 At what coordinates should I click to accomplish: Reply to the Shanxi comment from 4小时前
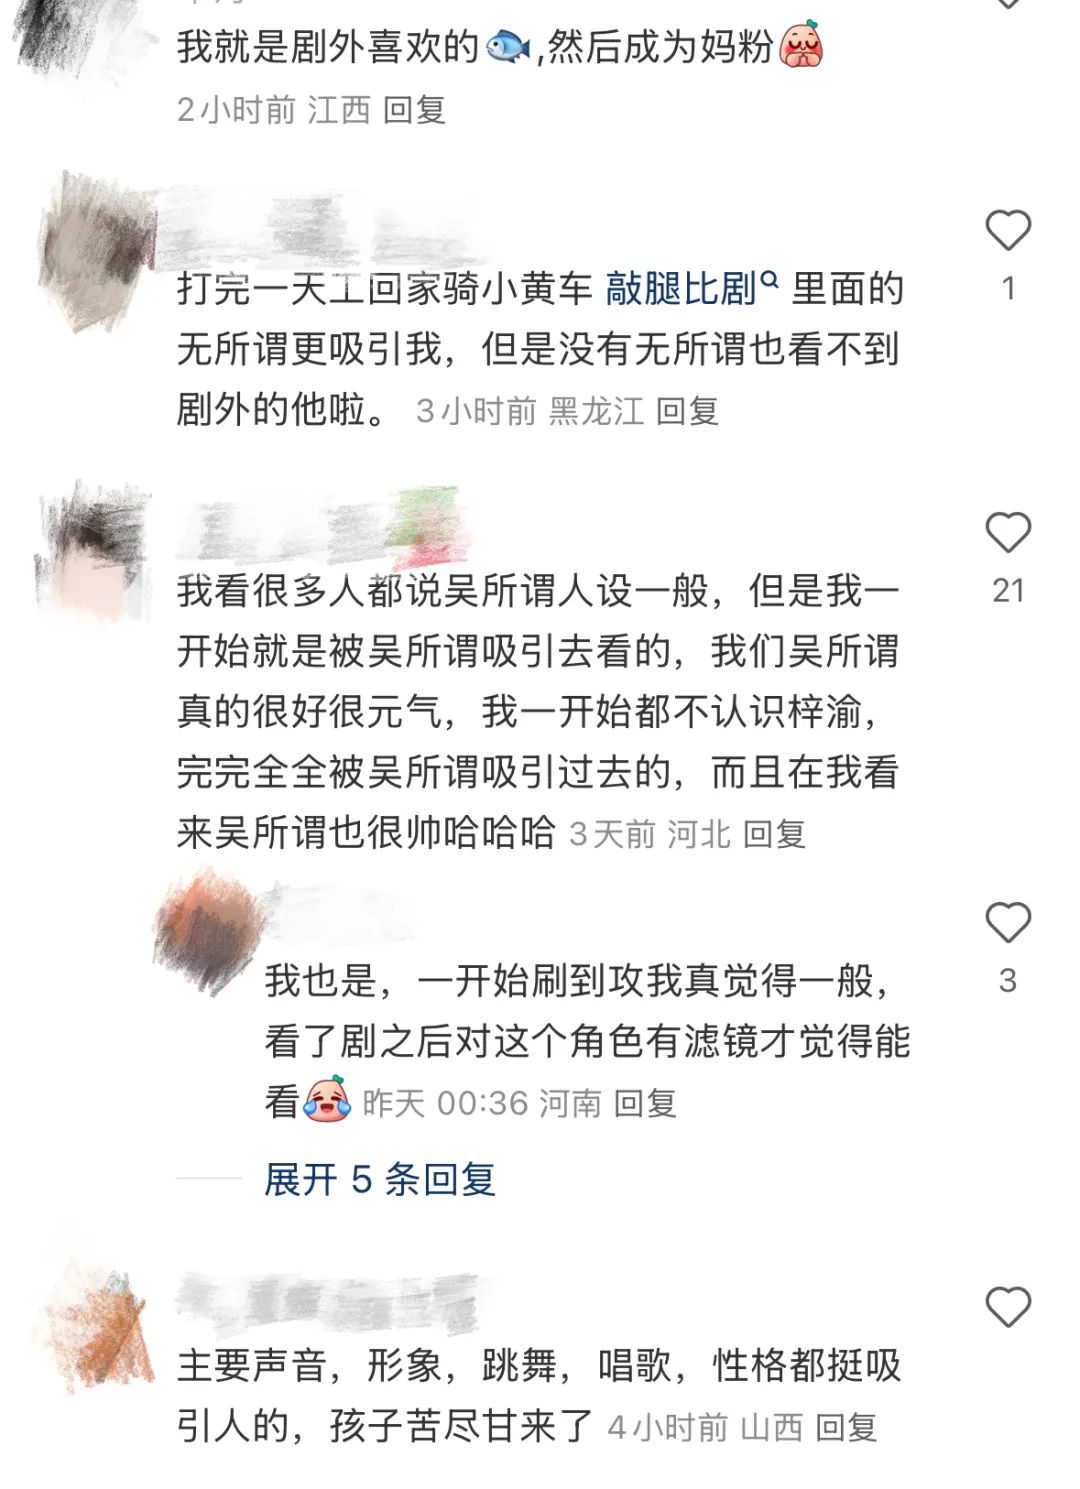pos(846,1427)
